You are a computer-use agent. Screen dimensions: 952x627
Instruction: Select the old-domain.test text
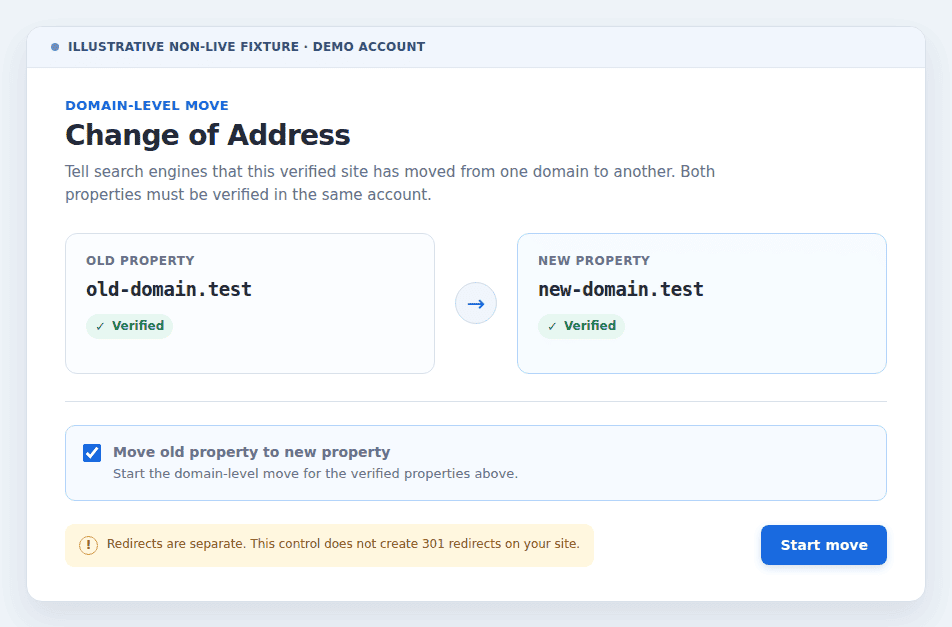169,290
